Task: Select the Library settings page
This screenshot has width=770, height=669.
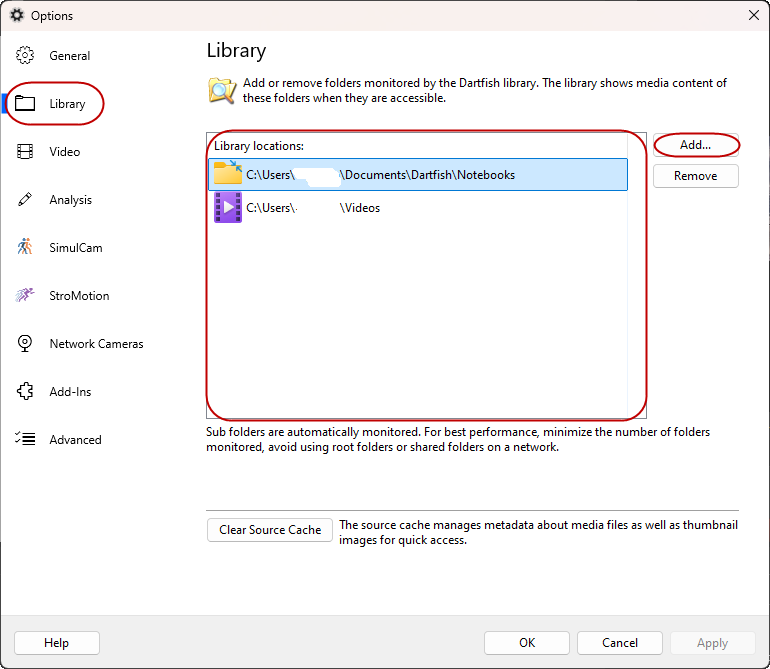Action: pos(67,104)
